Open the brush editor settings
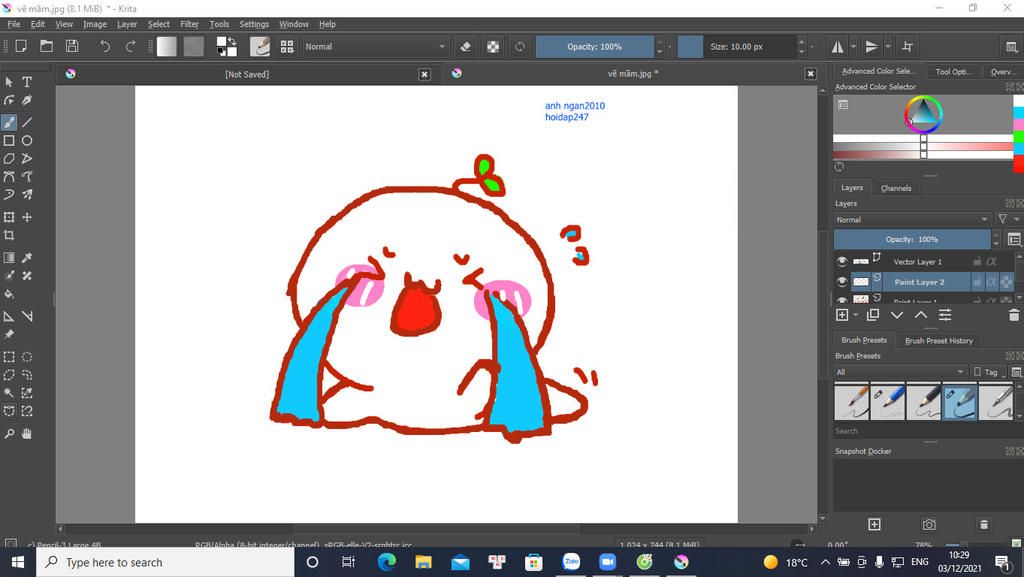The image size is (1024, 577). tap(260, 46)
